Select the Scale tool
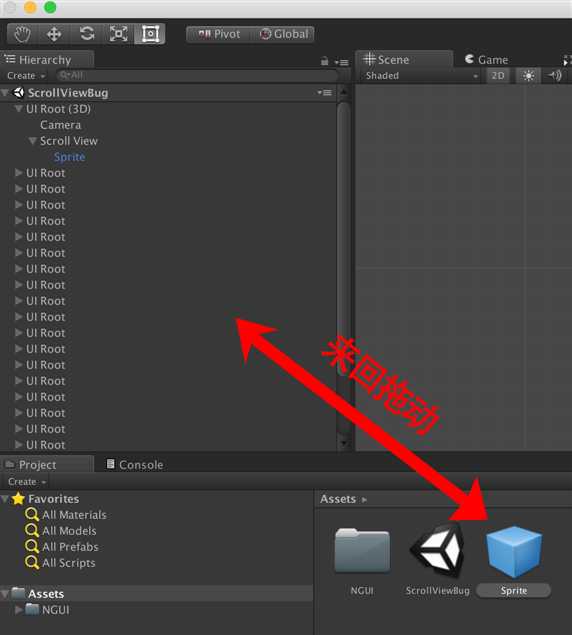Screen dimensions: 572x635 pos(118,34)
